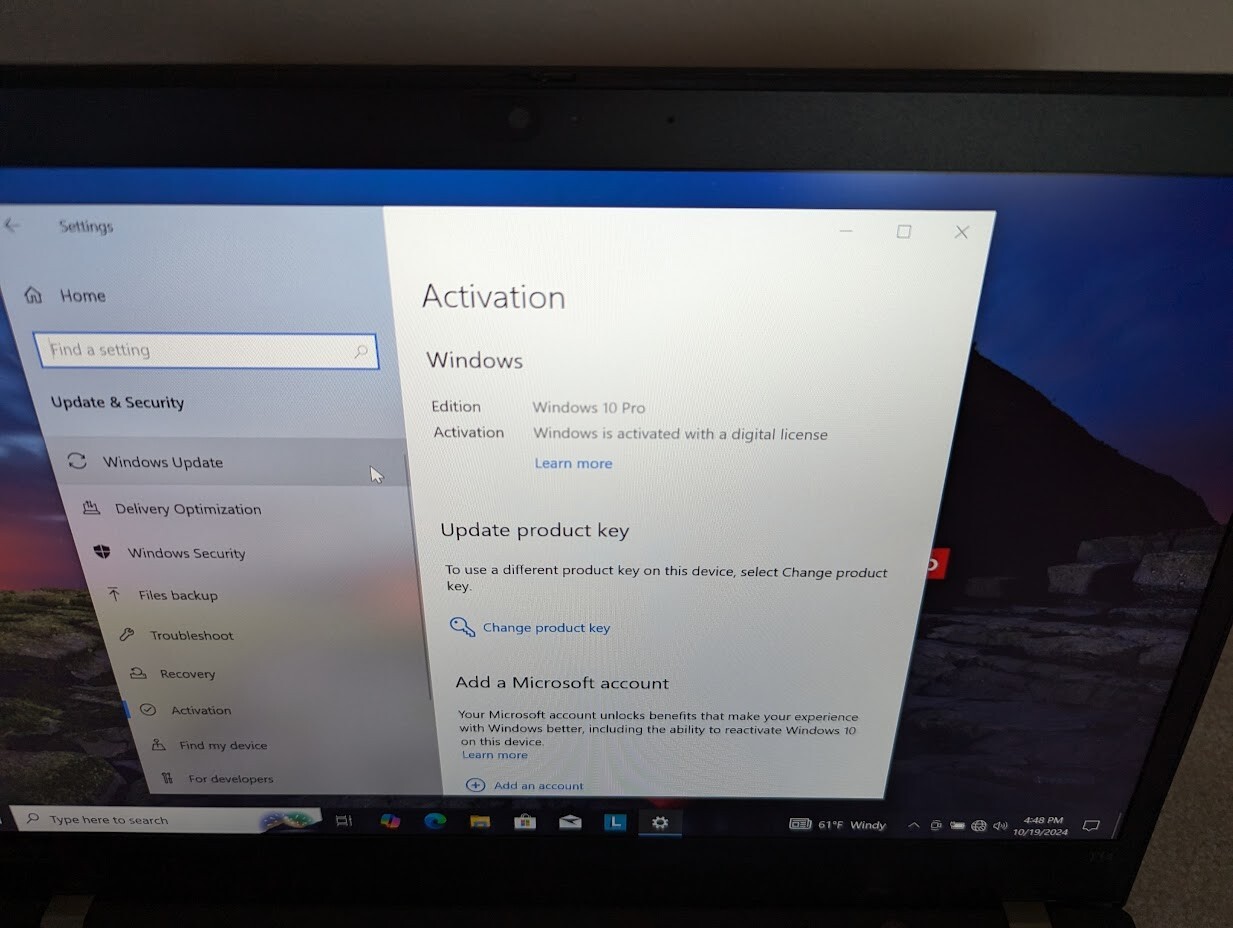Open the notification center icon

[x=1091, y=826]
